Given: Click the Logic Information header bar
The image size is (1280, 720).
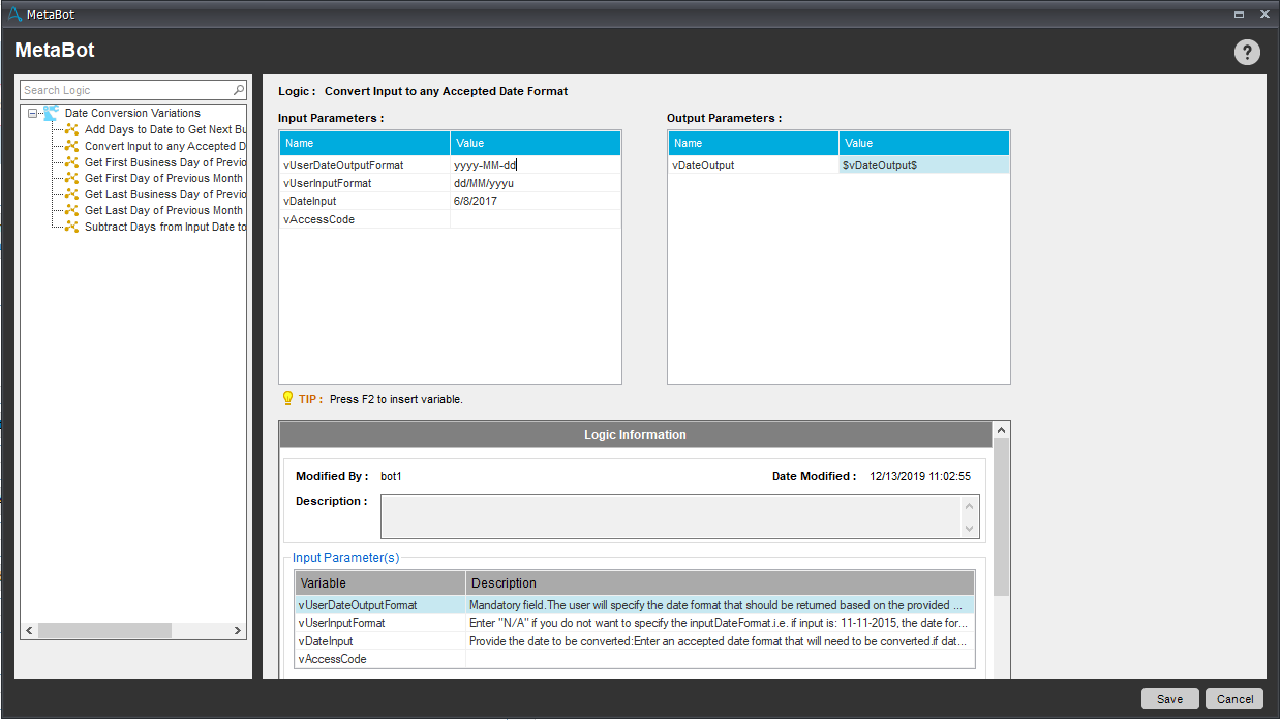Looking at the screenshot, I should (635, 435).
